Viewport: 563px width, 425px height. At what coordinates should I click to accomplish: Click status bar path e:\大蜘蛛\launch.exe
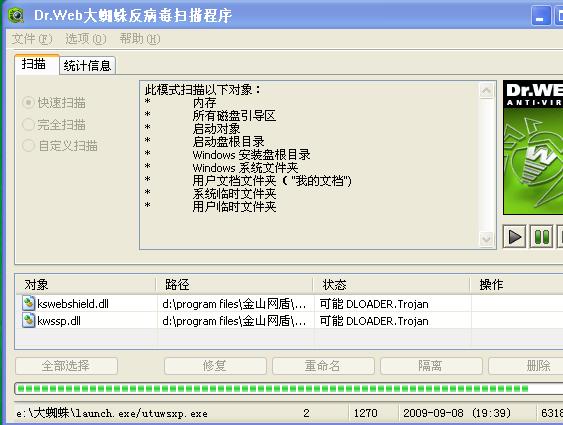coord(112,413)
